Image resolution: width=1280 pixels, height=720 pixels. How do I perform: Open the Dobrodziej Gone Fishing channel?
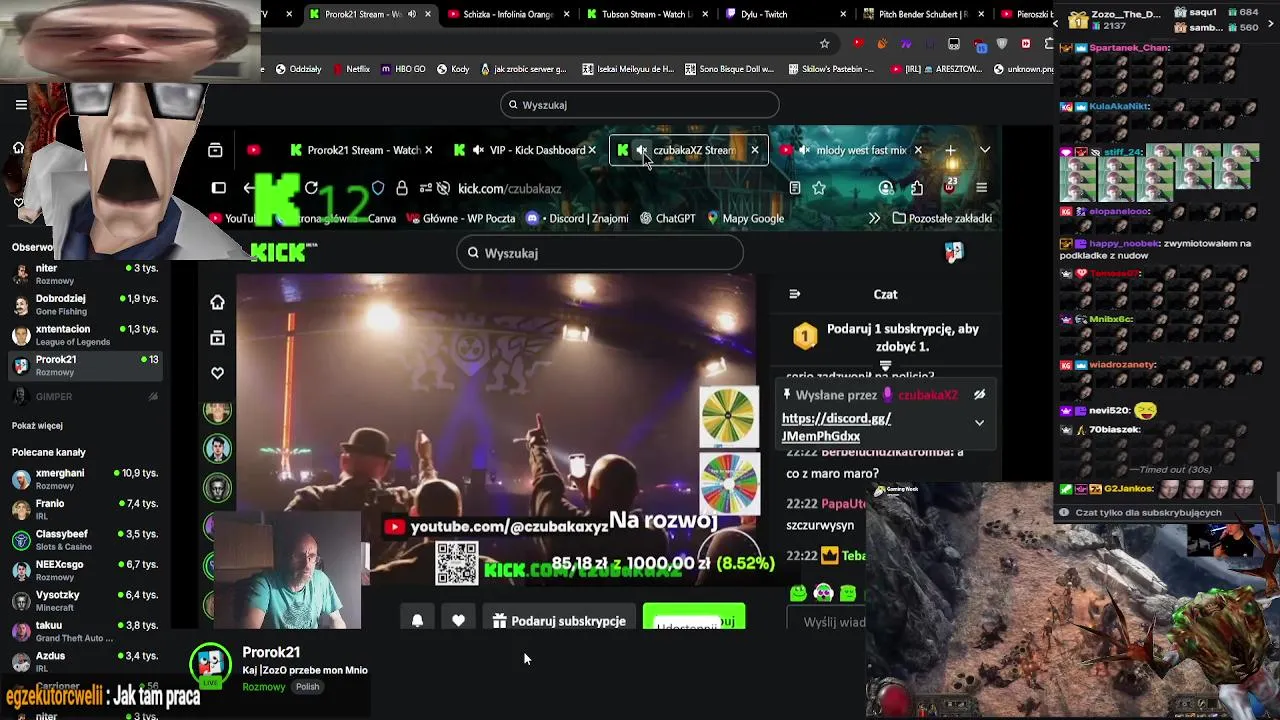[85, 305]
